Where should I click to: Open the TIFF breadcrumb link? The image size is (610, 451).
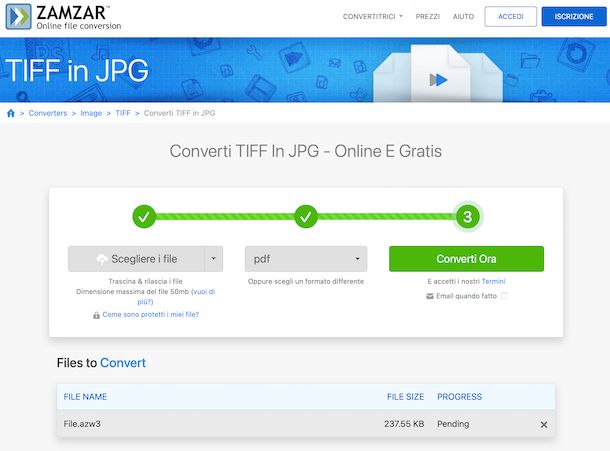coord(123,113)
